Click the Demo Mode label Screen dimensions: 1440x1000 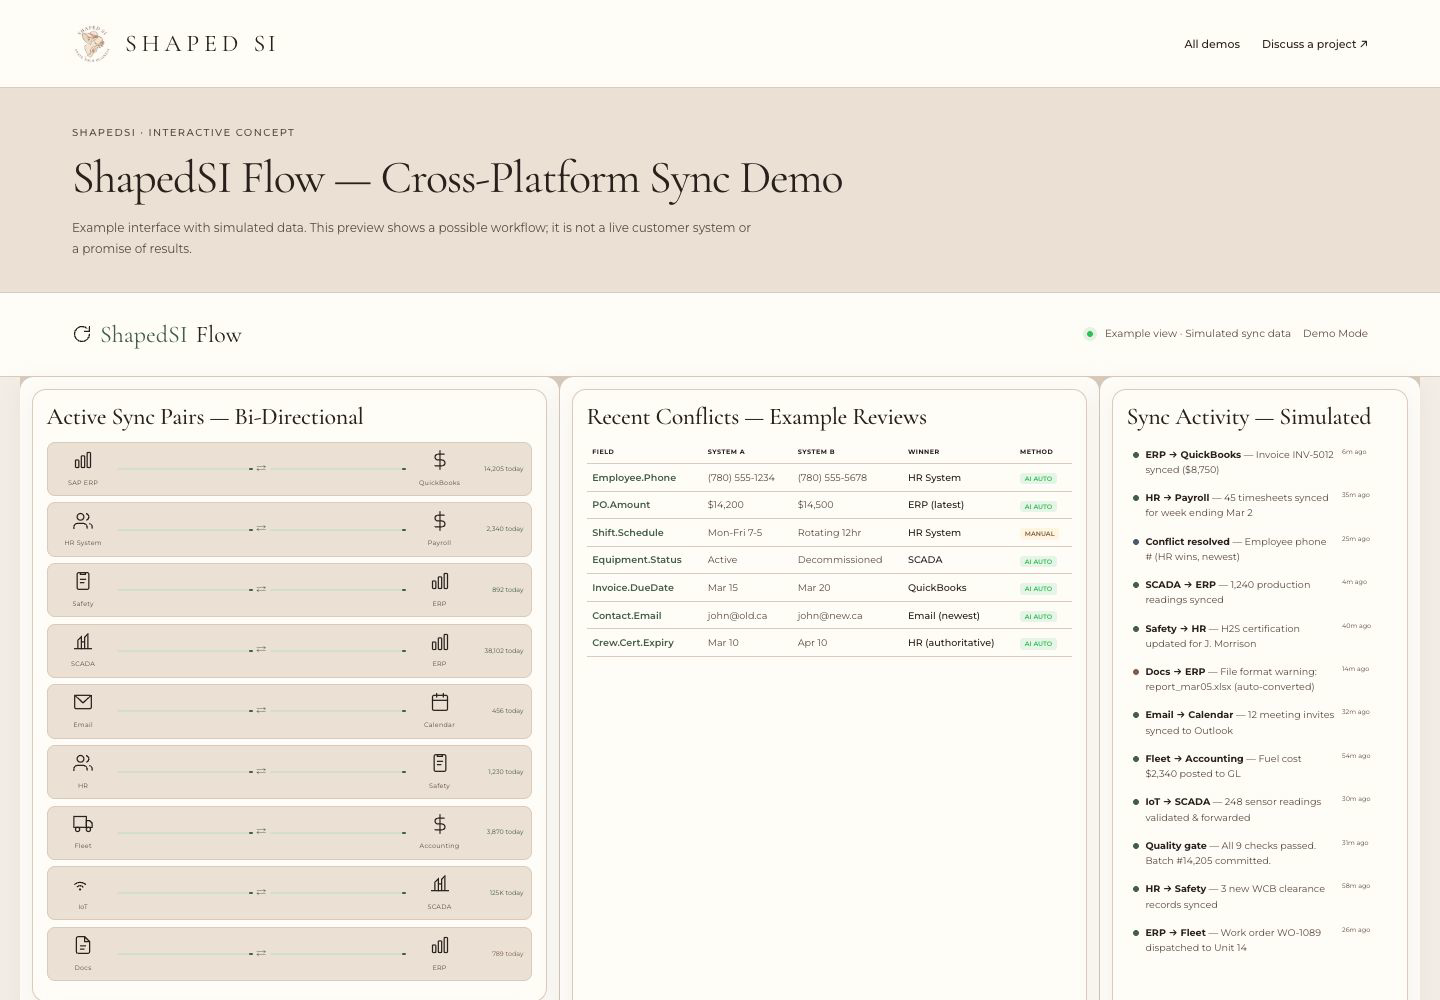tap(1335, 334)
